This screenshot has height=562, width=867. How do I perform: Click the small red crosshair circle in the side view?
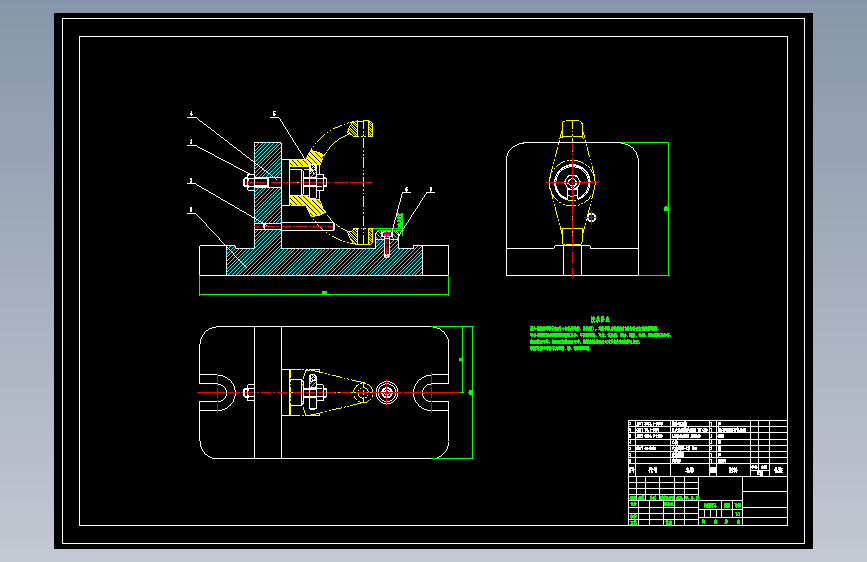pos(591,217)
